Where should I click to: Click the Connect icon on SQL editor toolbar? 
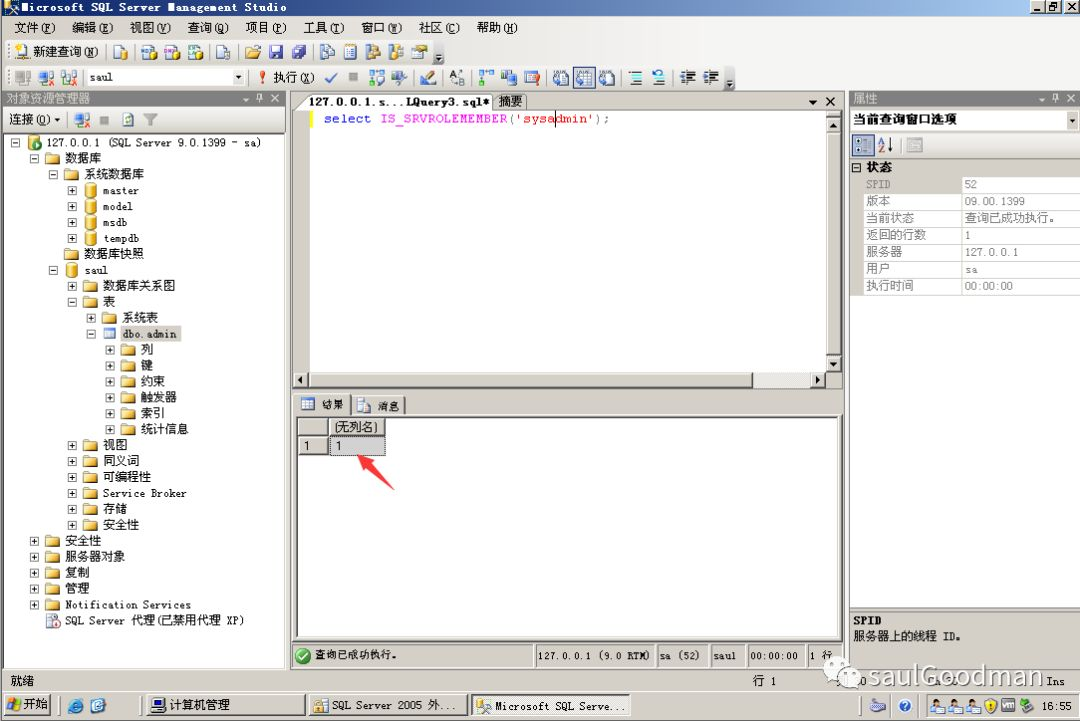pos(23,78)
